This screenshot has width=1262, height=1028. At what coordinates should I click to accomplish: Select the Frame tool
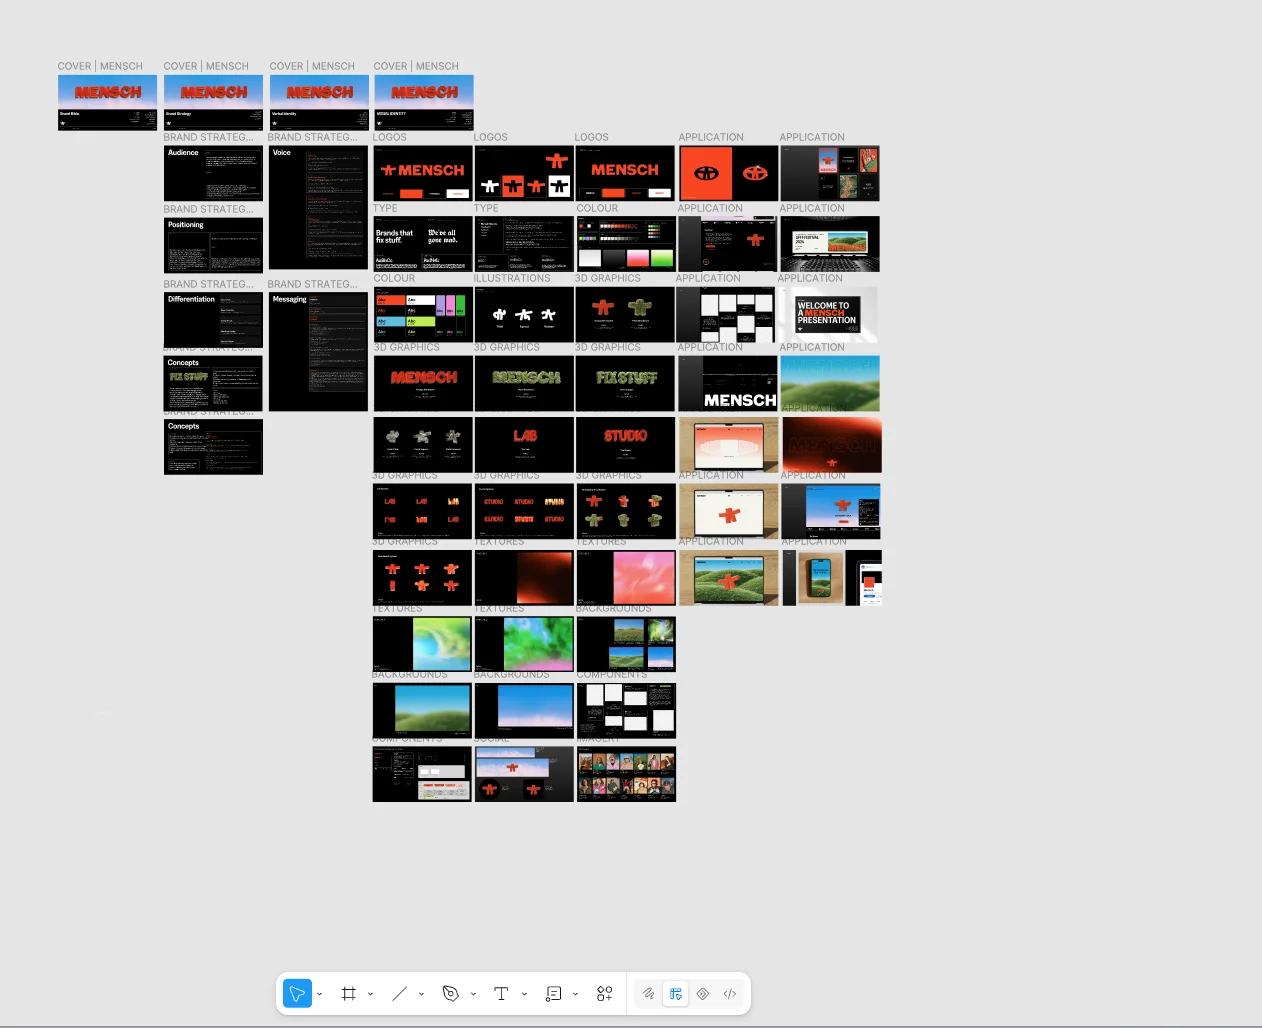[348, 994]
